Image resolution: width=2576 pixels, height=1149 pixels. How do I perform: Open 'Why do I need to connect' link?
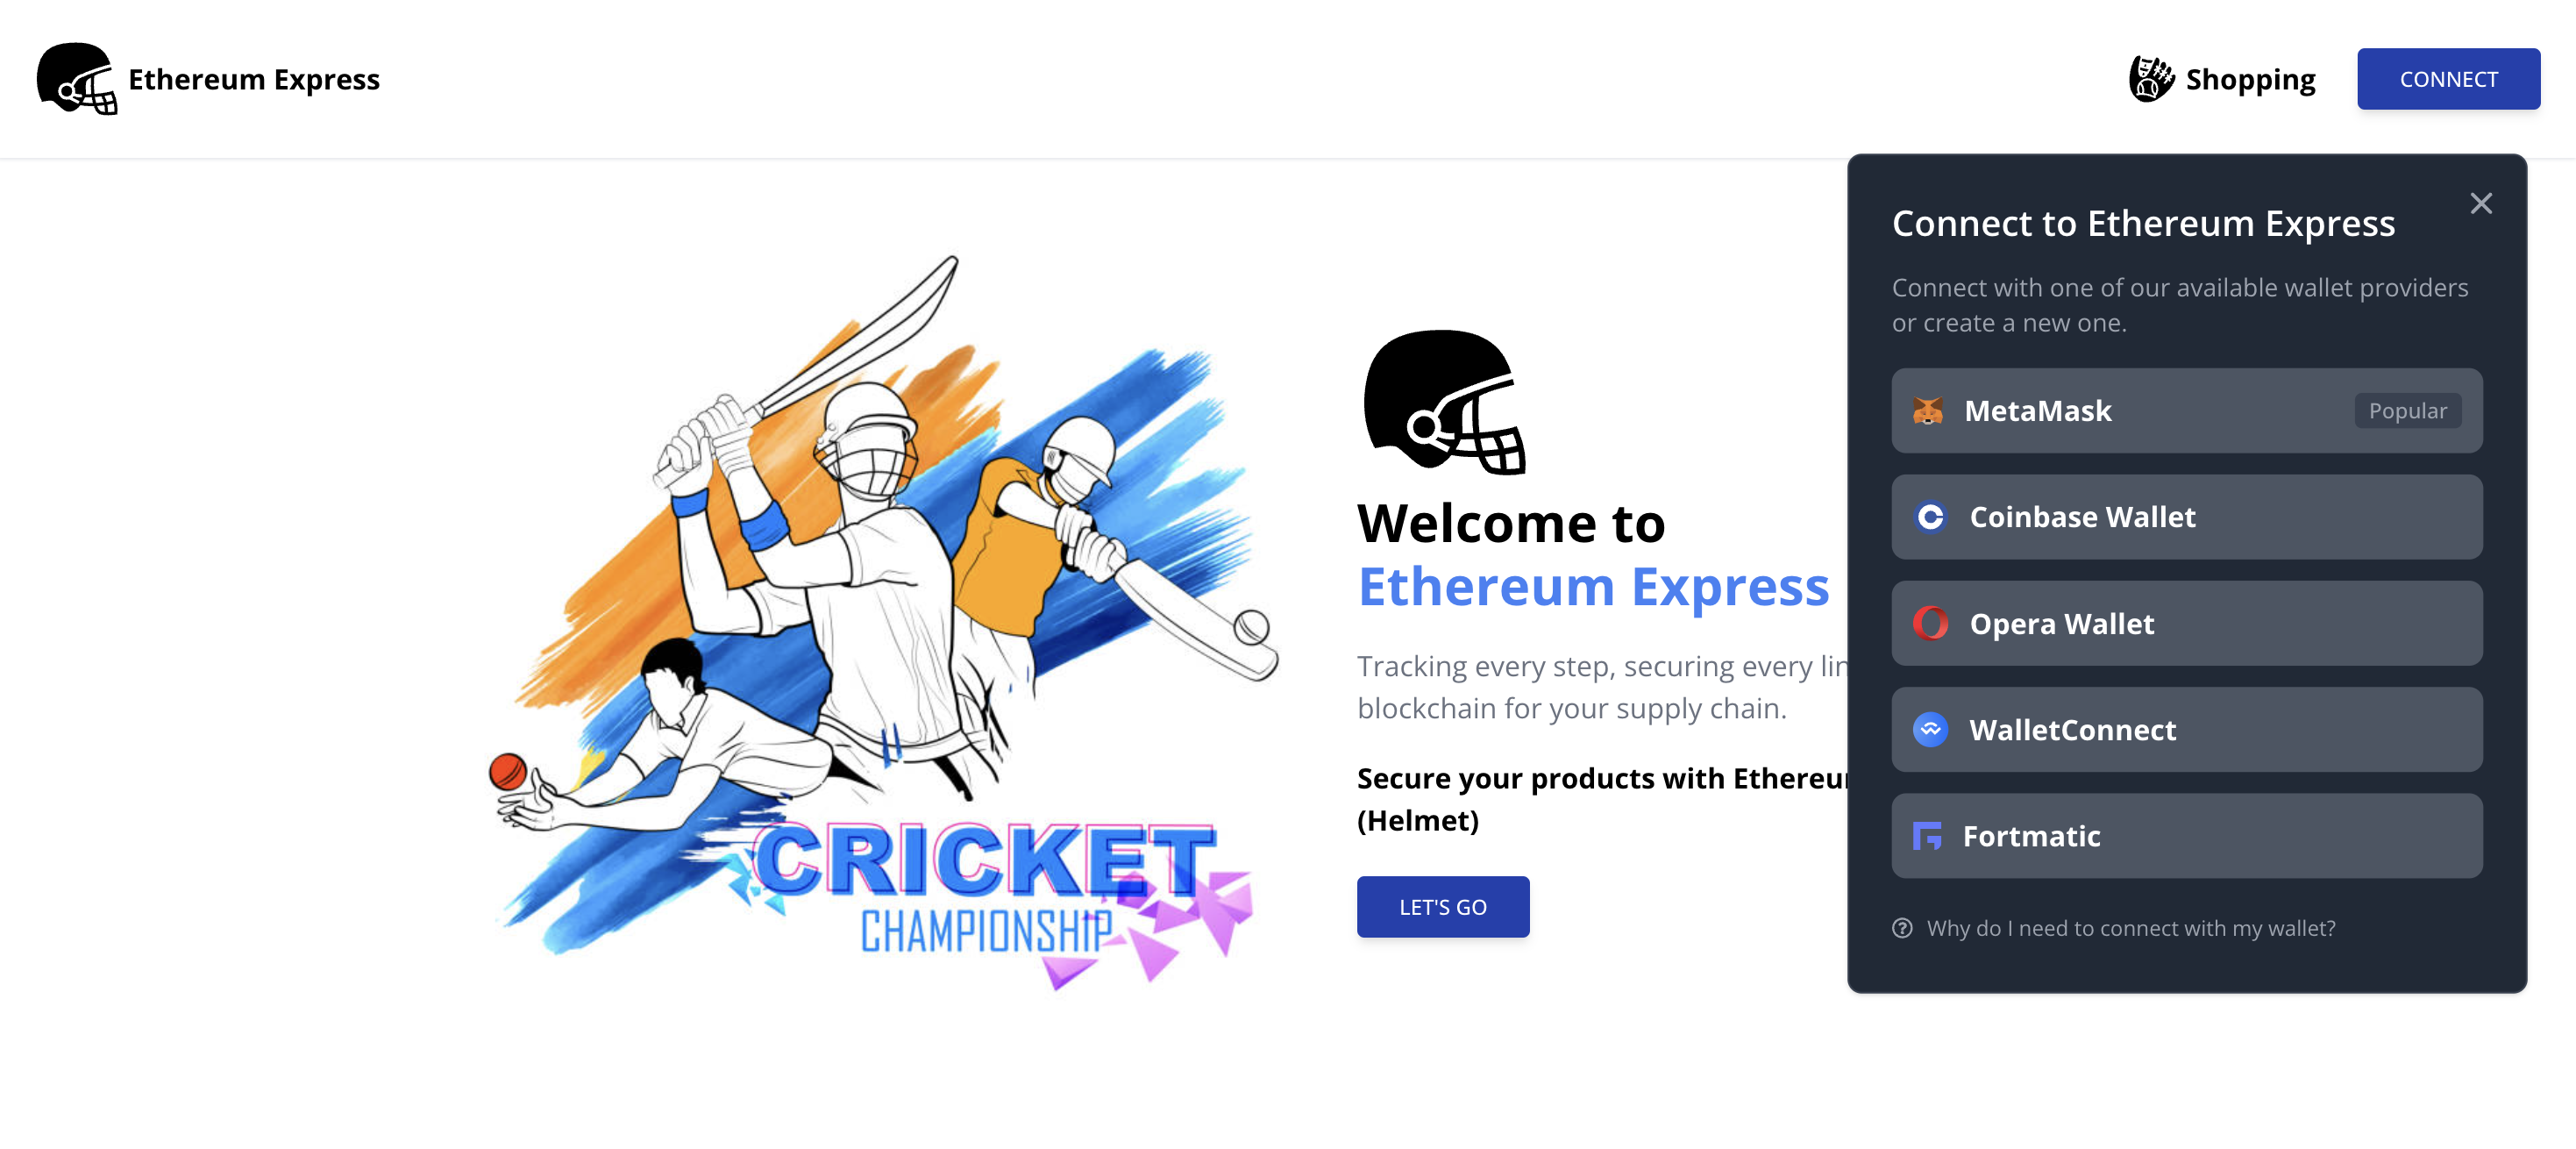coord(2130,928)
